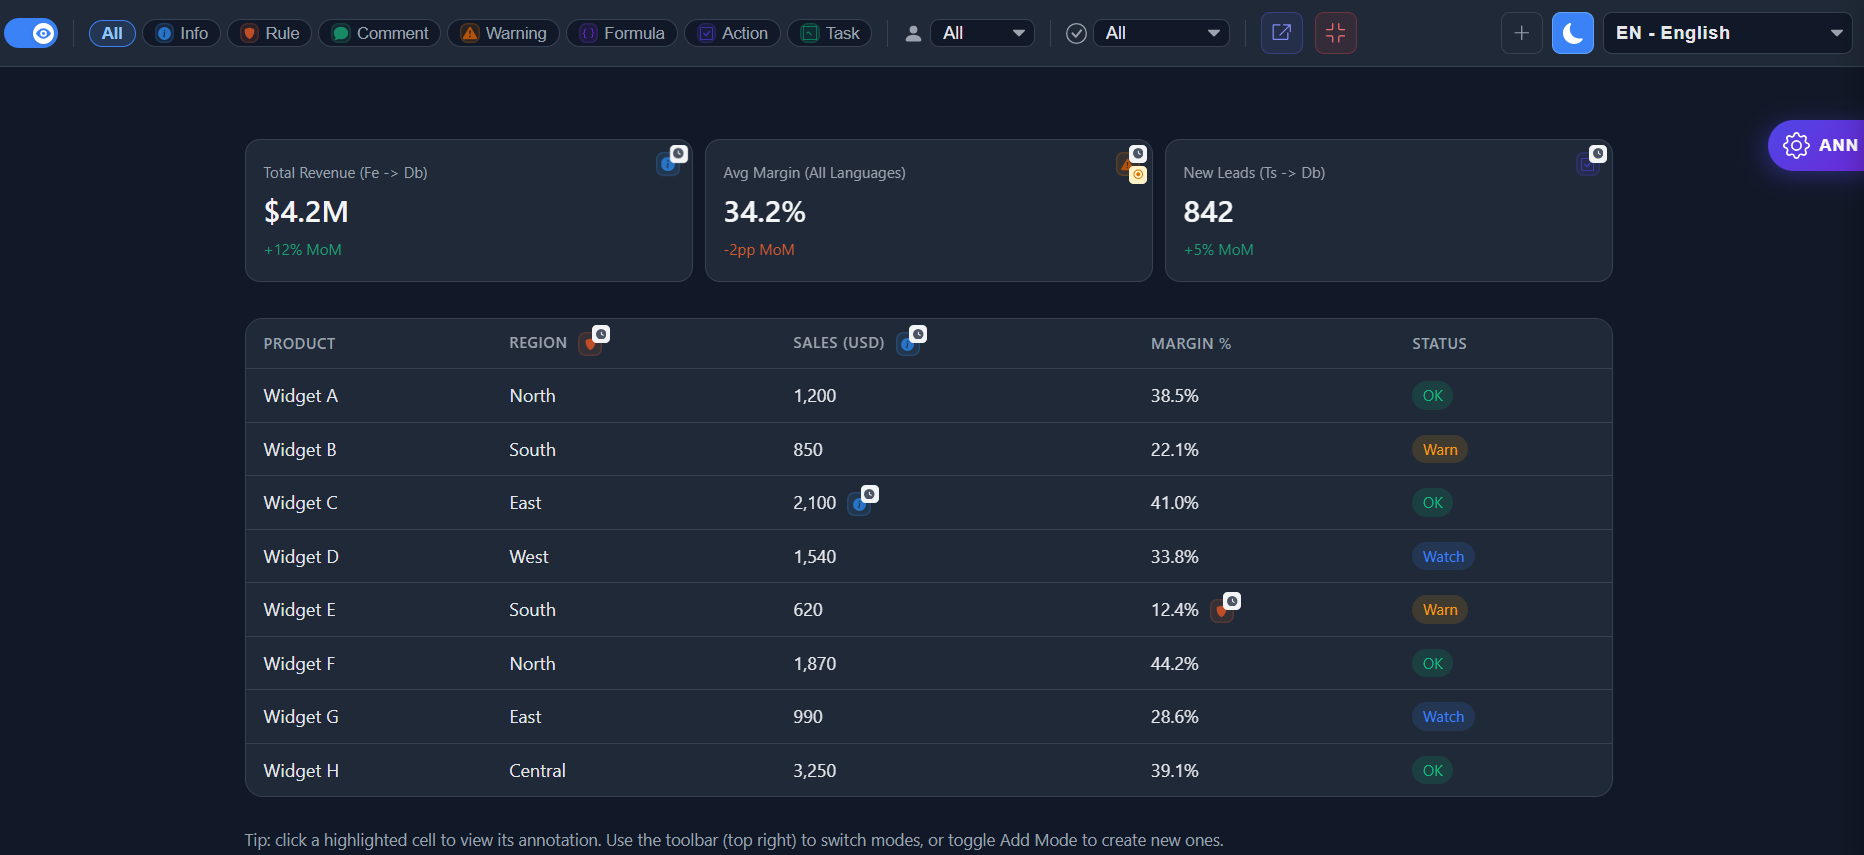The image size is (1864, 855).
Task: Click the Watch status badge for Widget D
Action: point(1443,557)
